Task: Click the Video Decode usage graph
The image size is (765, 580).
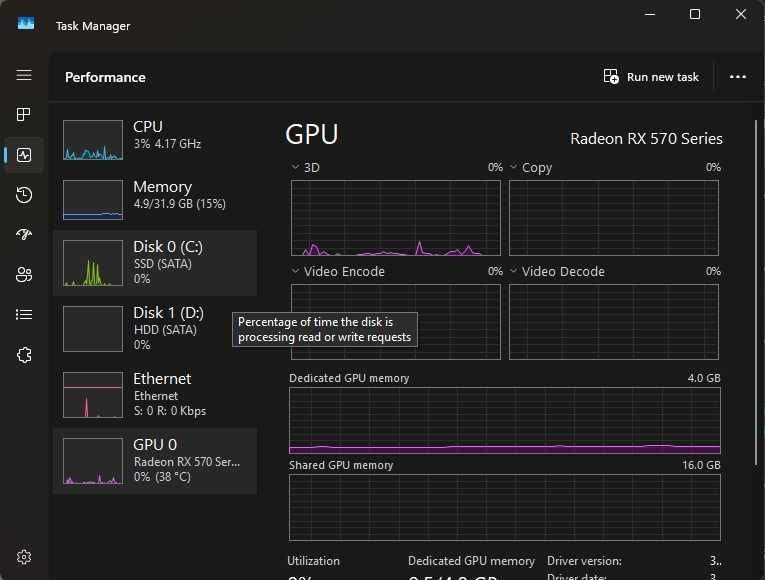Action: (x=614, y=322)
